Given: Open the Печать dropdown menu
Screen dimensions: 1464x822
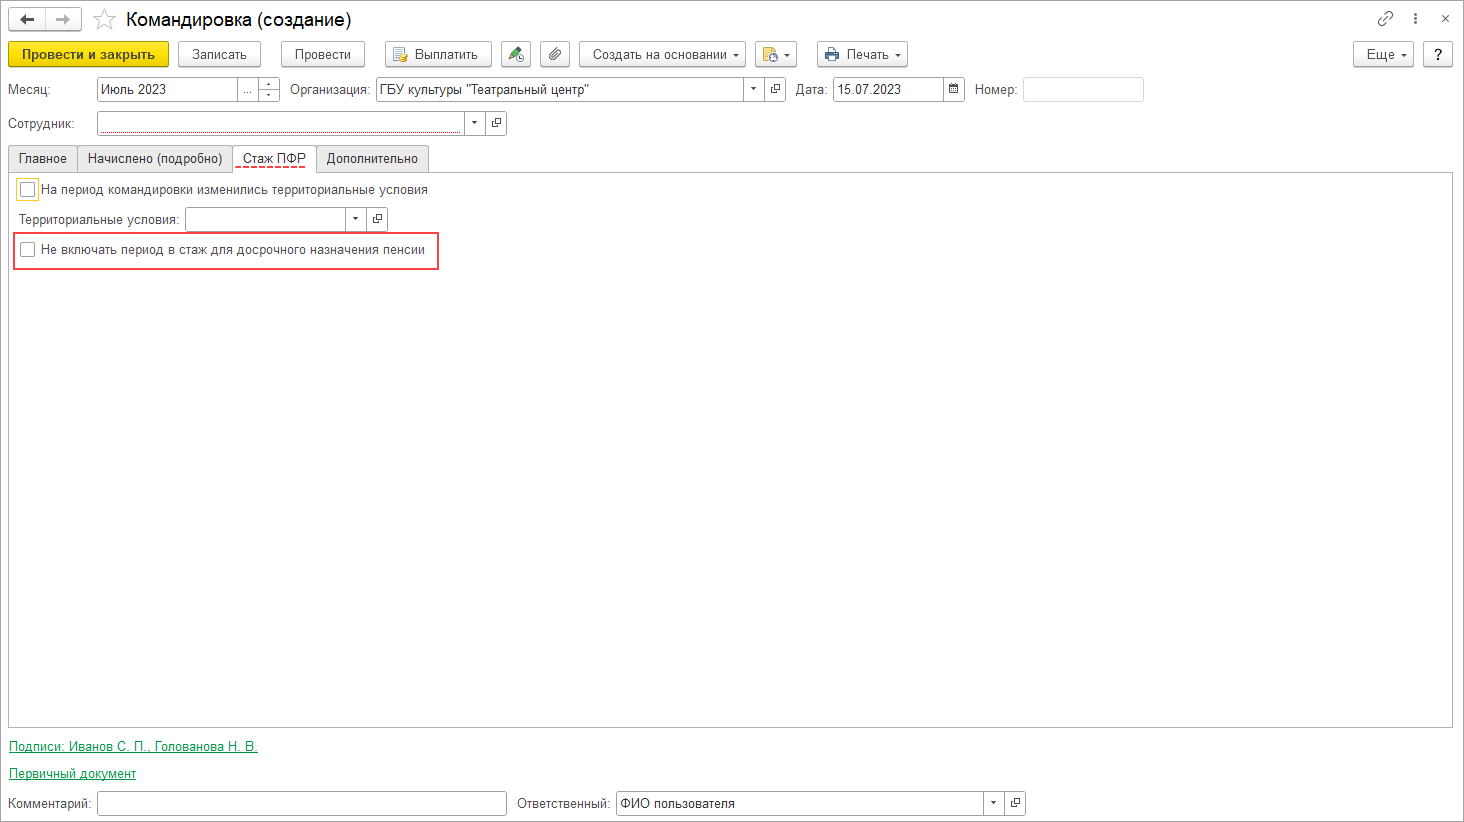Looking at the screenshot, I should (x=862, y=54).
